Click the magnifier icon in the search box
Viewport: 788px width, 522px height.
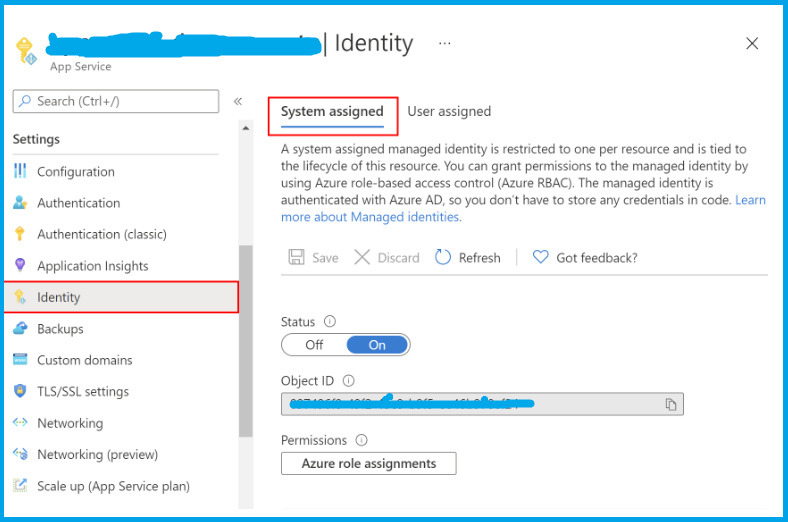(x=24, y=101)
